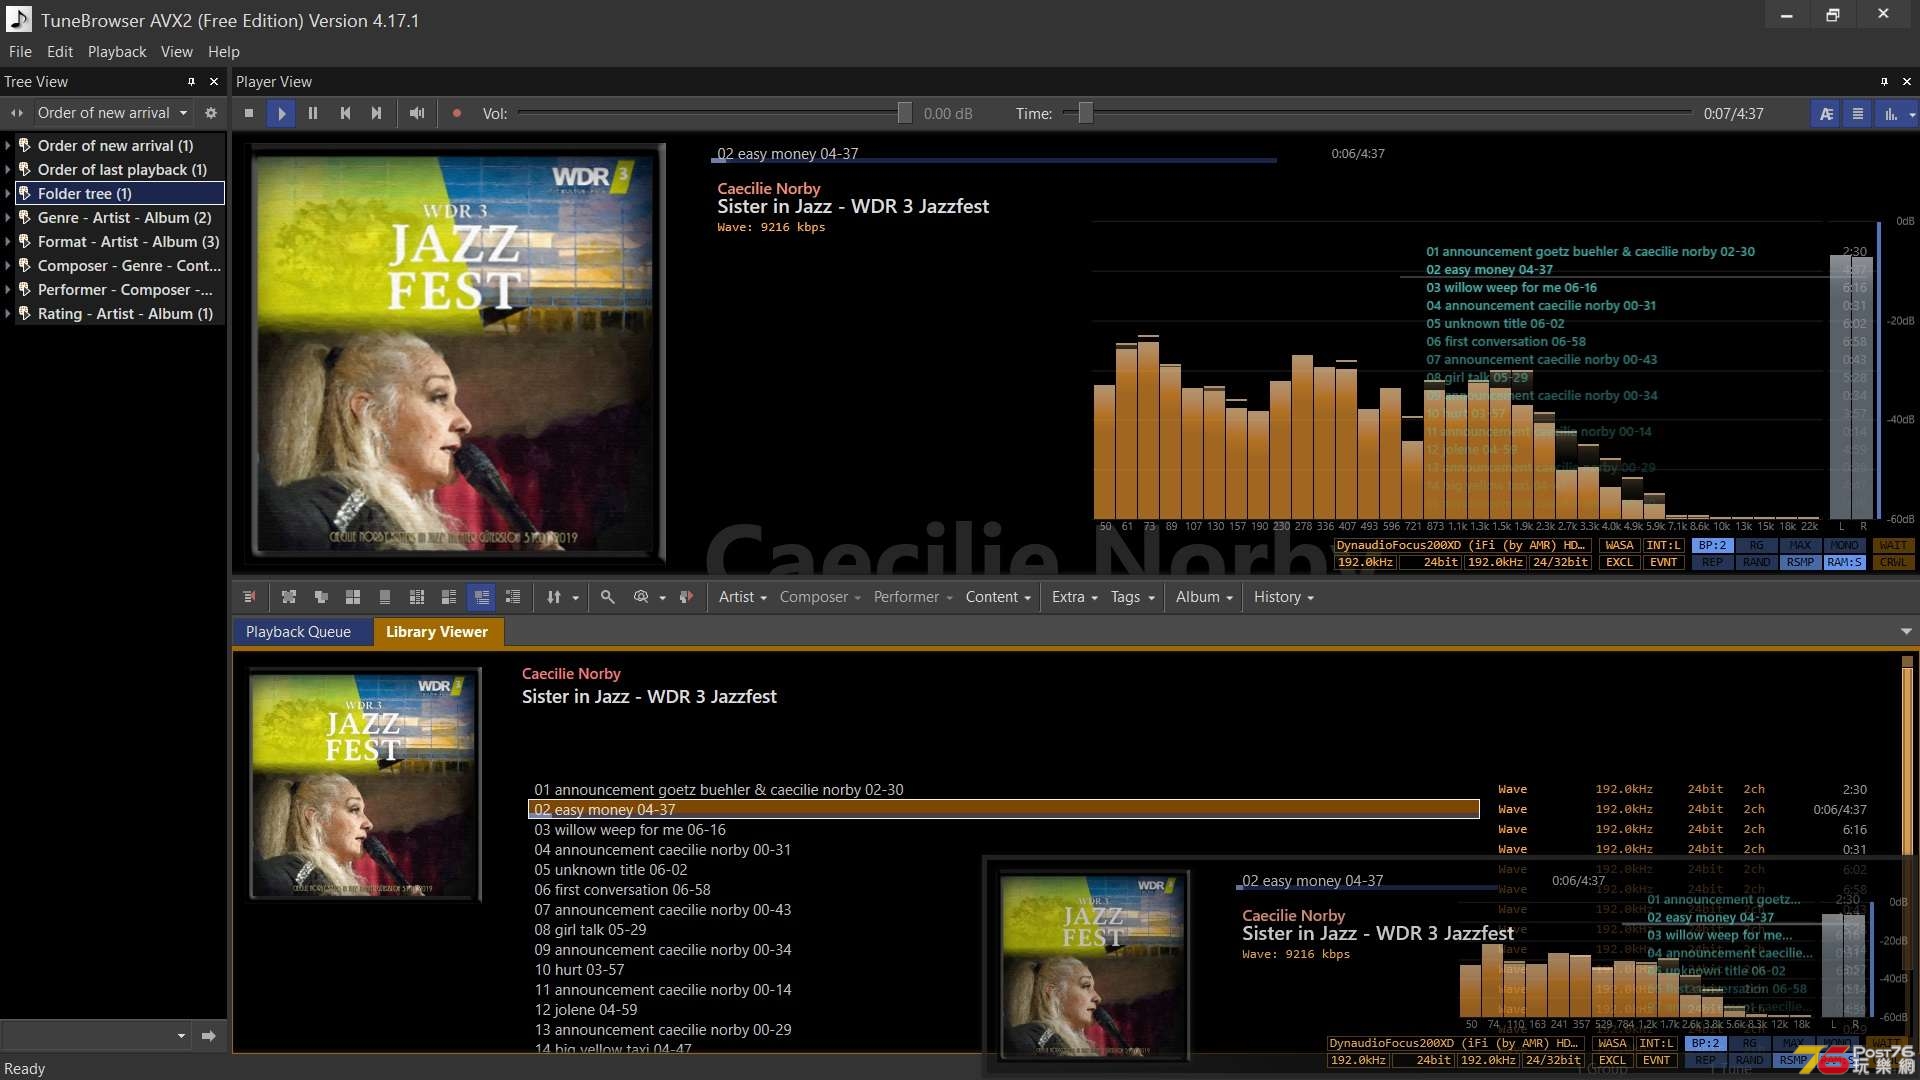The height and width of the screenshot is (1080, 1920).
Task: Open the View menu
Action: click(176, 52)
